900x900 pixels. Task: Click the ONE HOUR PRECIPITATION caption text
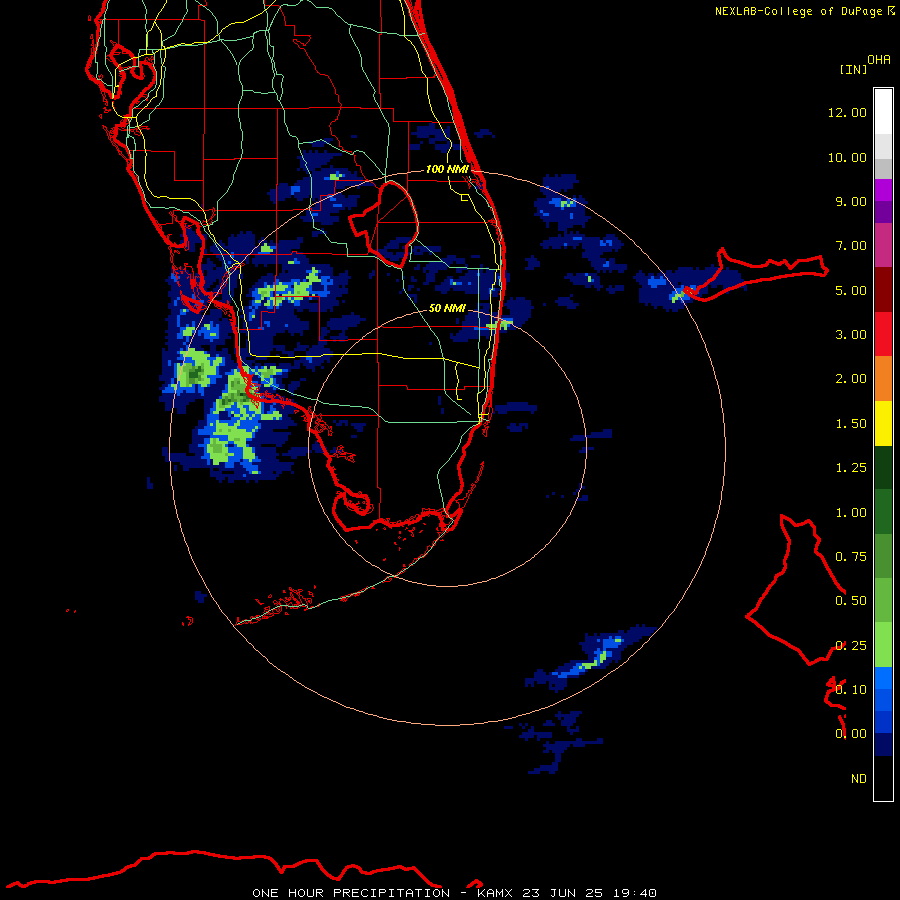351,893
